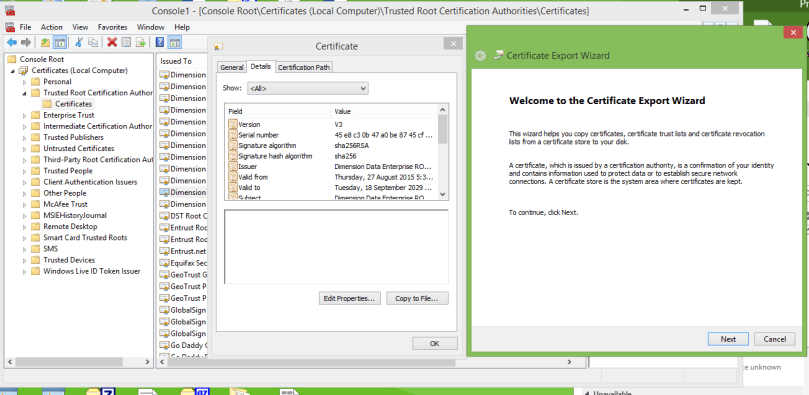
Task: Click the empty field value box below the list
Action: (336, 246)
